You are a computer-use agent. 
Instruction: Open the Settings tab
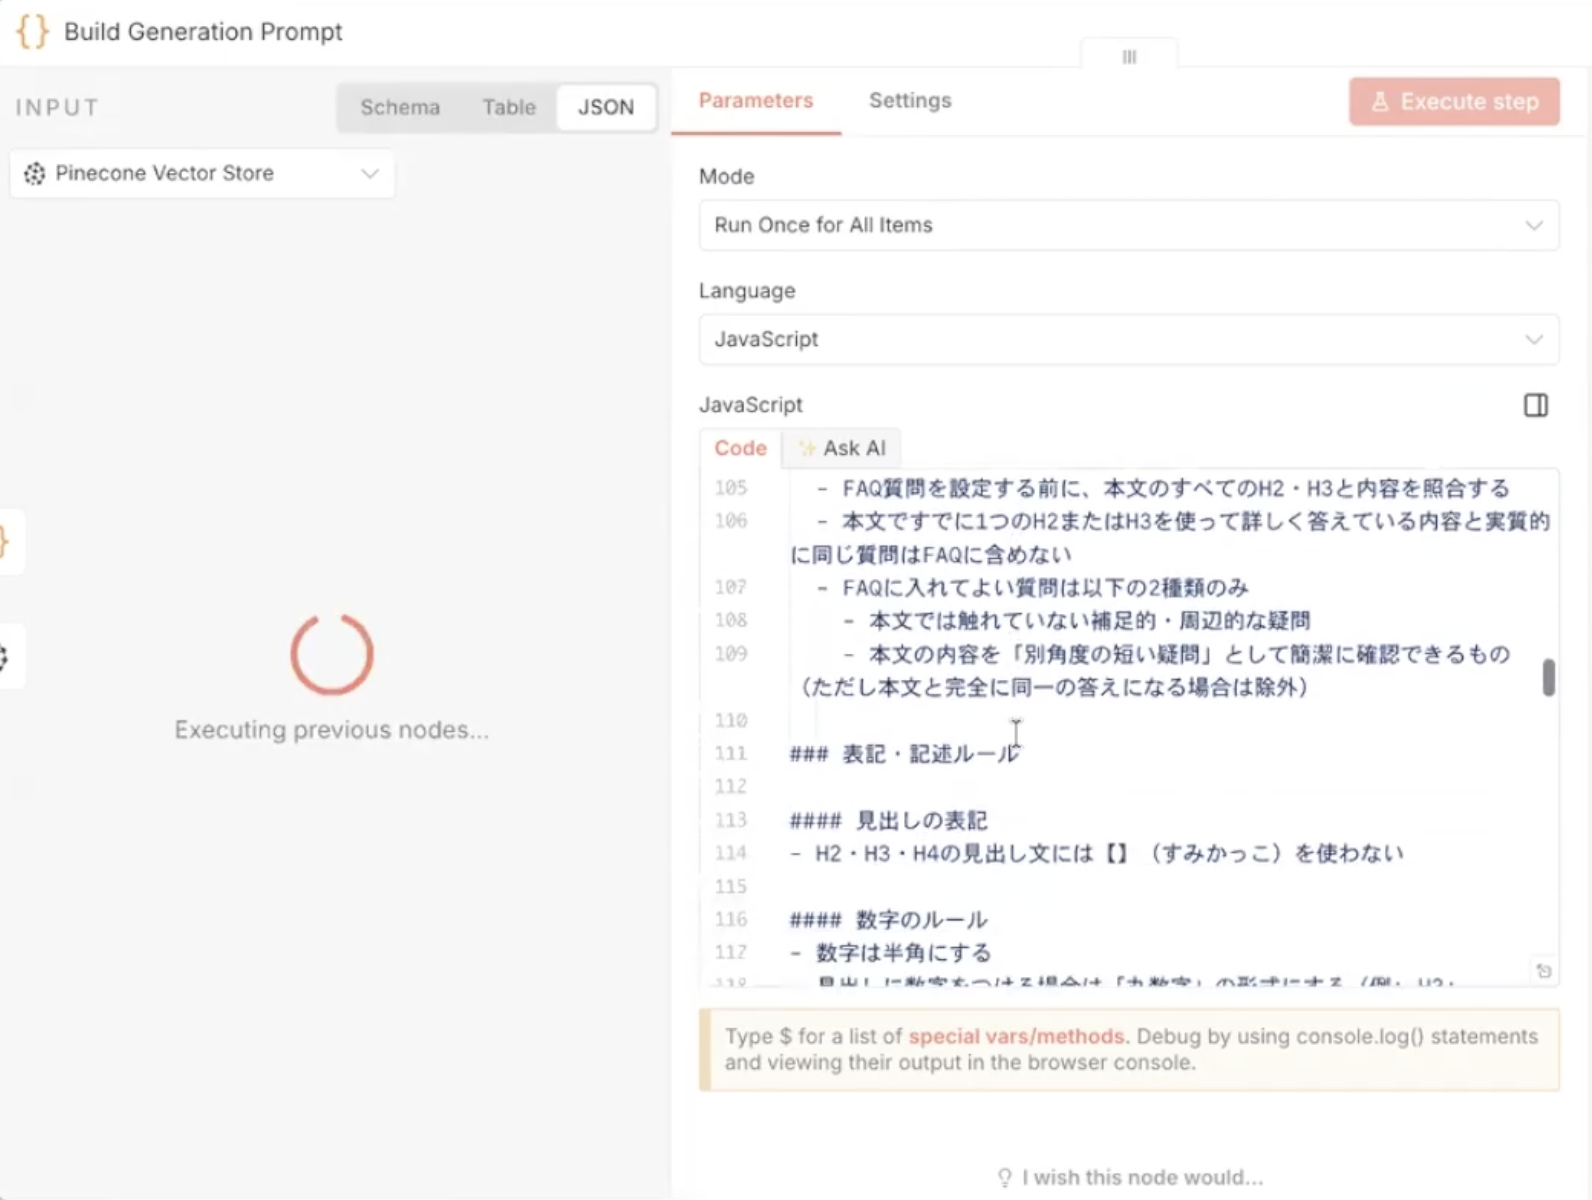tap(910, 101)
